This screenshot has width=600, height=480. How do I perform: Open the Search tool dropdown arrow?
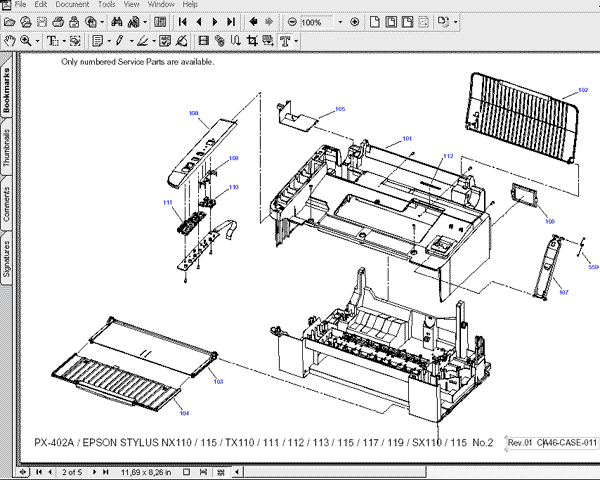point(145,22)
